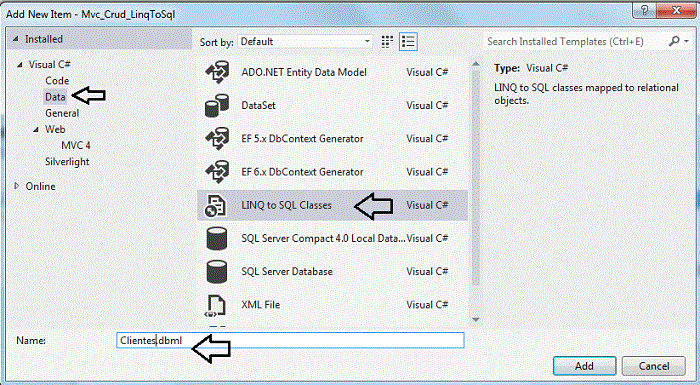Select the LINQ to SQL Classes icon

217,205
